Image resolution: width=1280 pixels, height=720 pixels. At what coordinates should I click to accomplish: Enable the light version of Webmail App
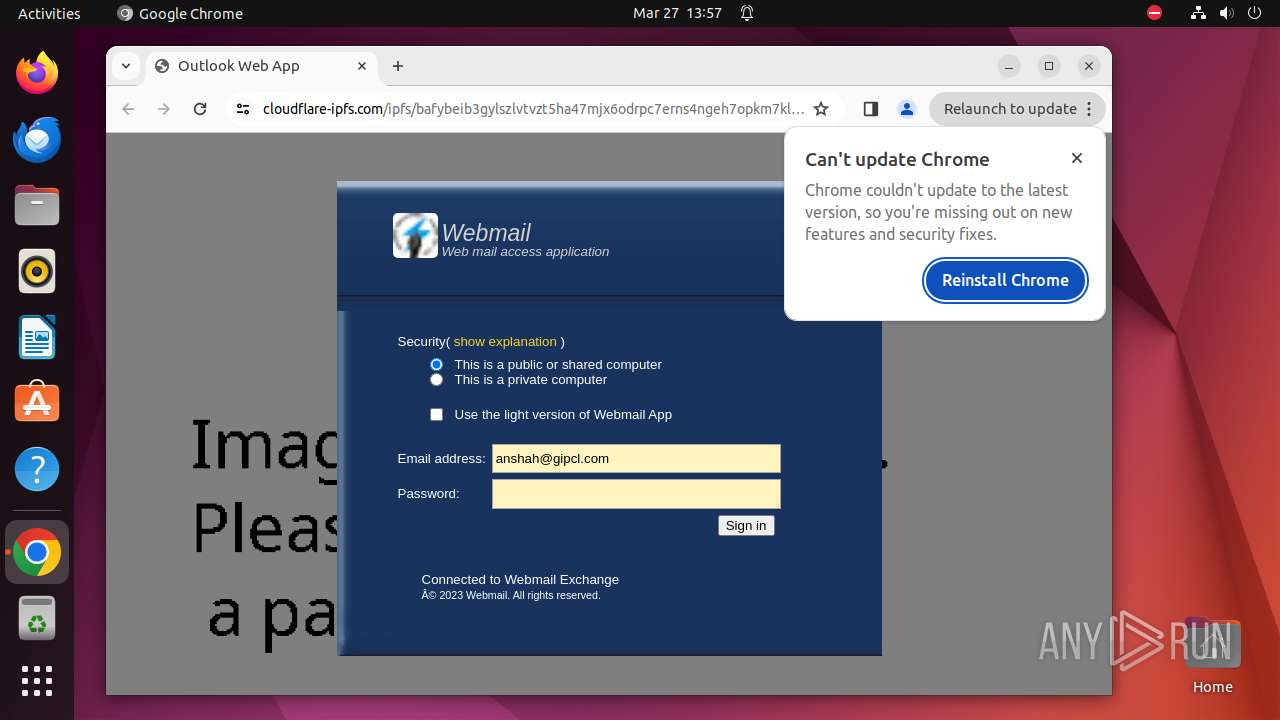click(x=436, y=415)
